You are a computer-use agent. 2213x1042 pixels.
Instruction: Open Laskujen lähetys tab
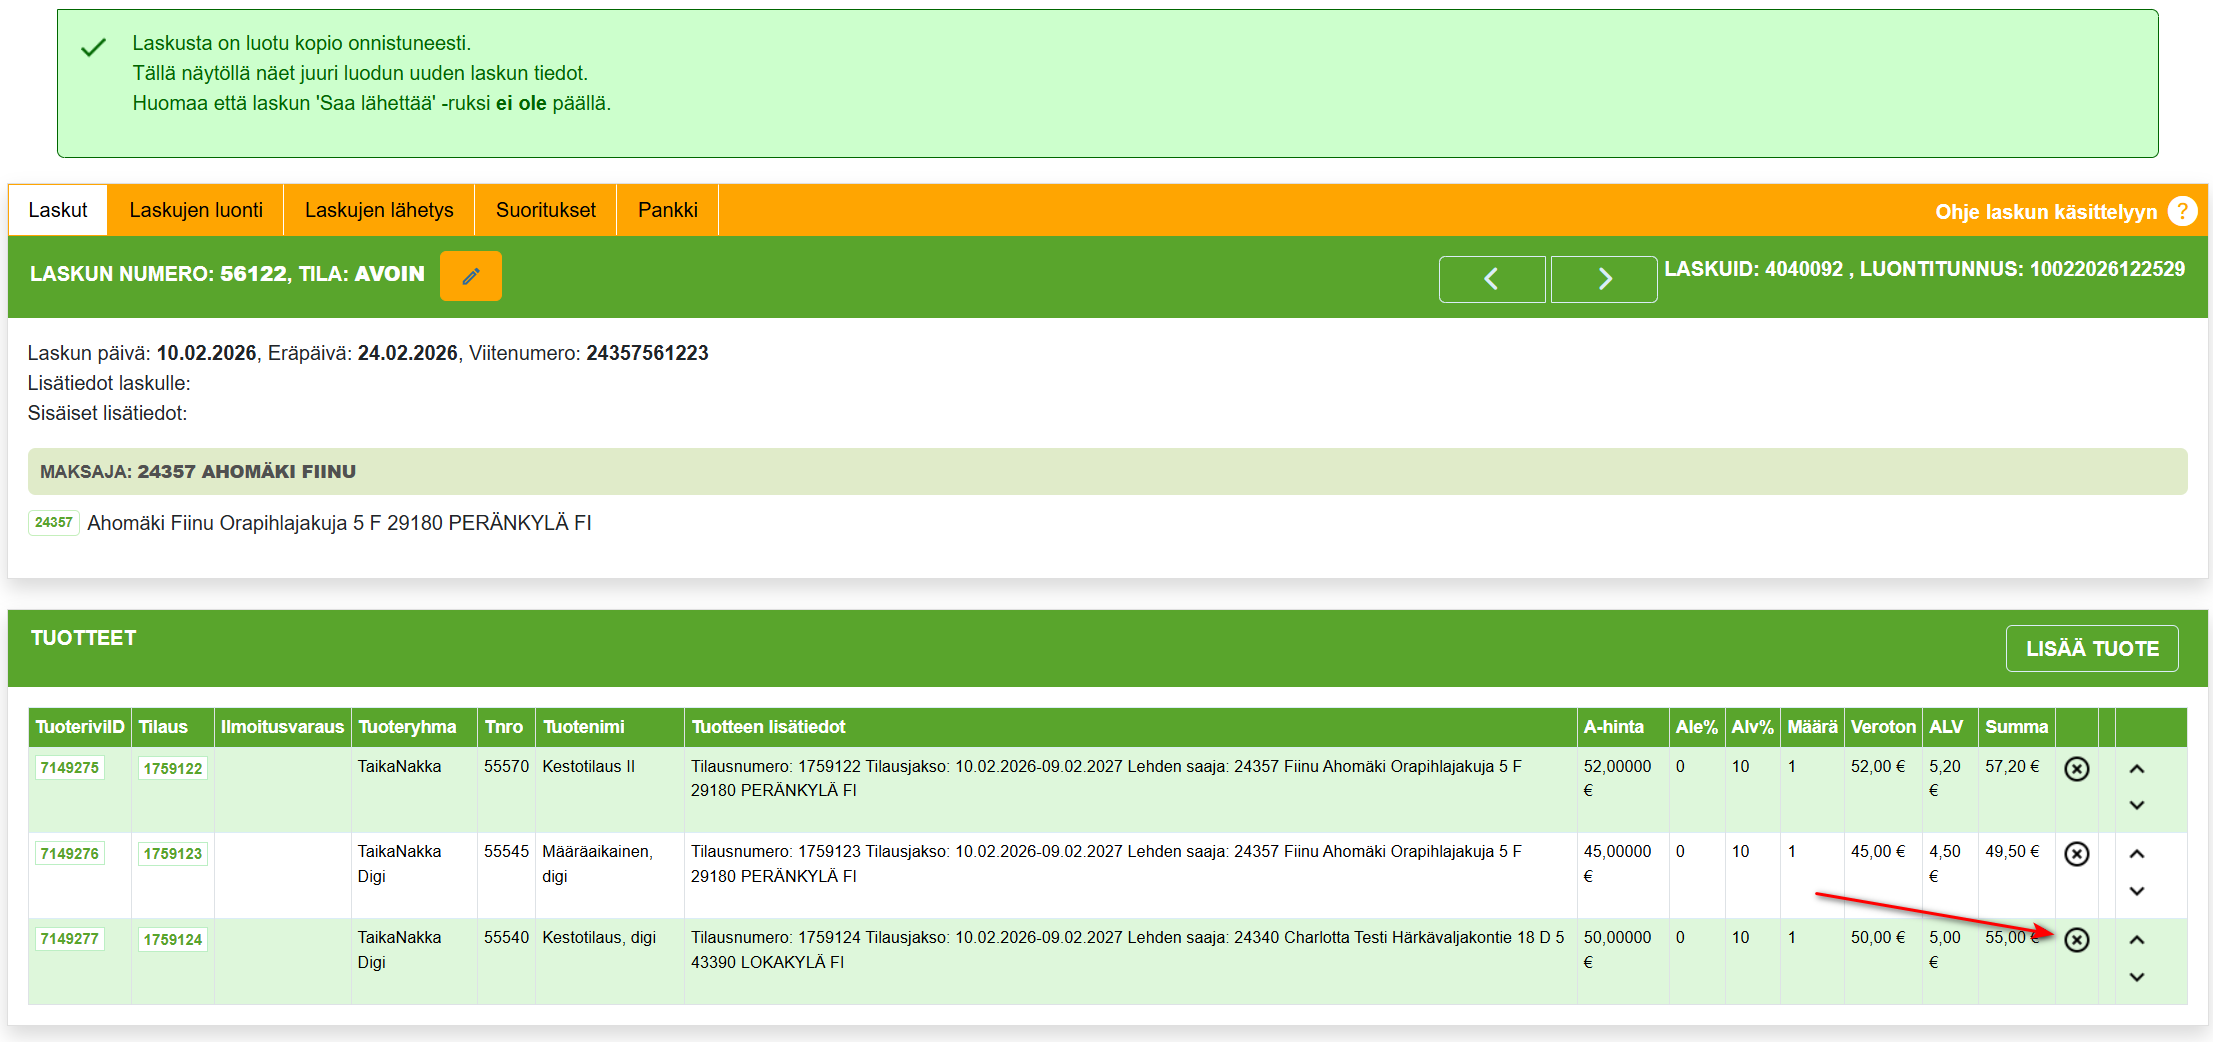coord(379,210)
